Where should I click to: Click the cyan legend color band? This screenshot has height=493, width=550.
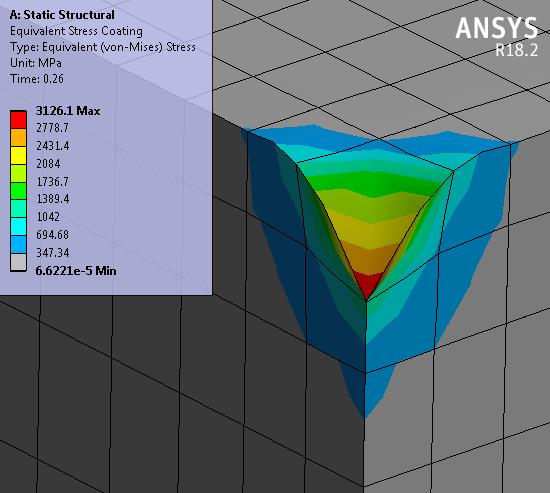pyautogui.click(x=18, y=227)
